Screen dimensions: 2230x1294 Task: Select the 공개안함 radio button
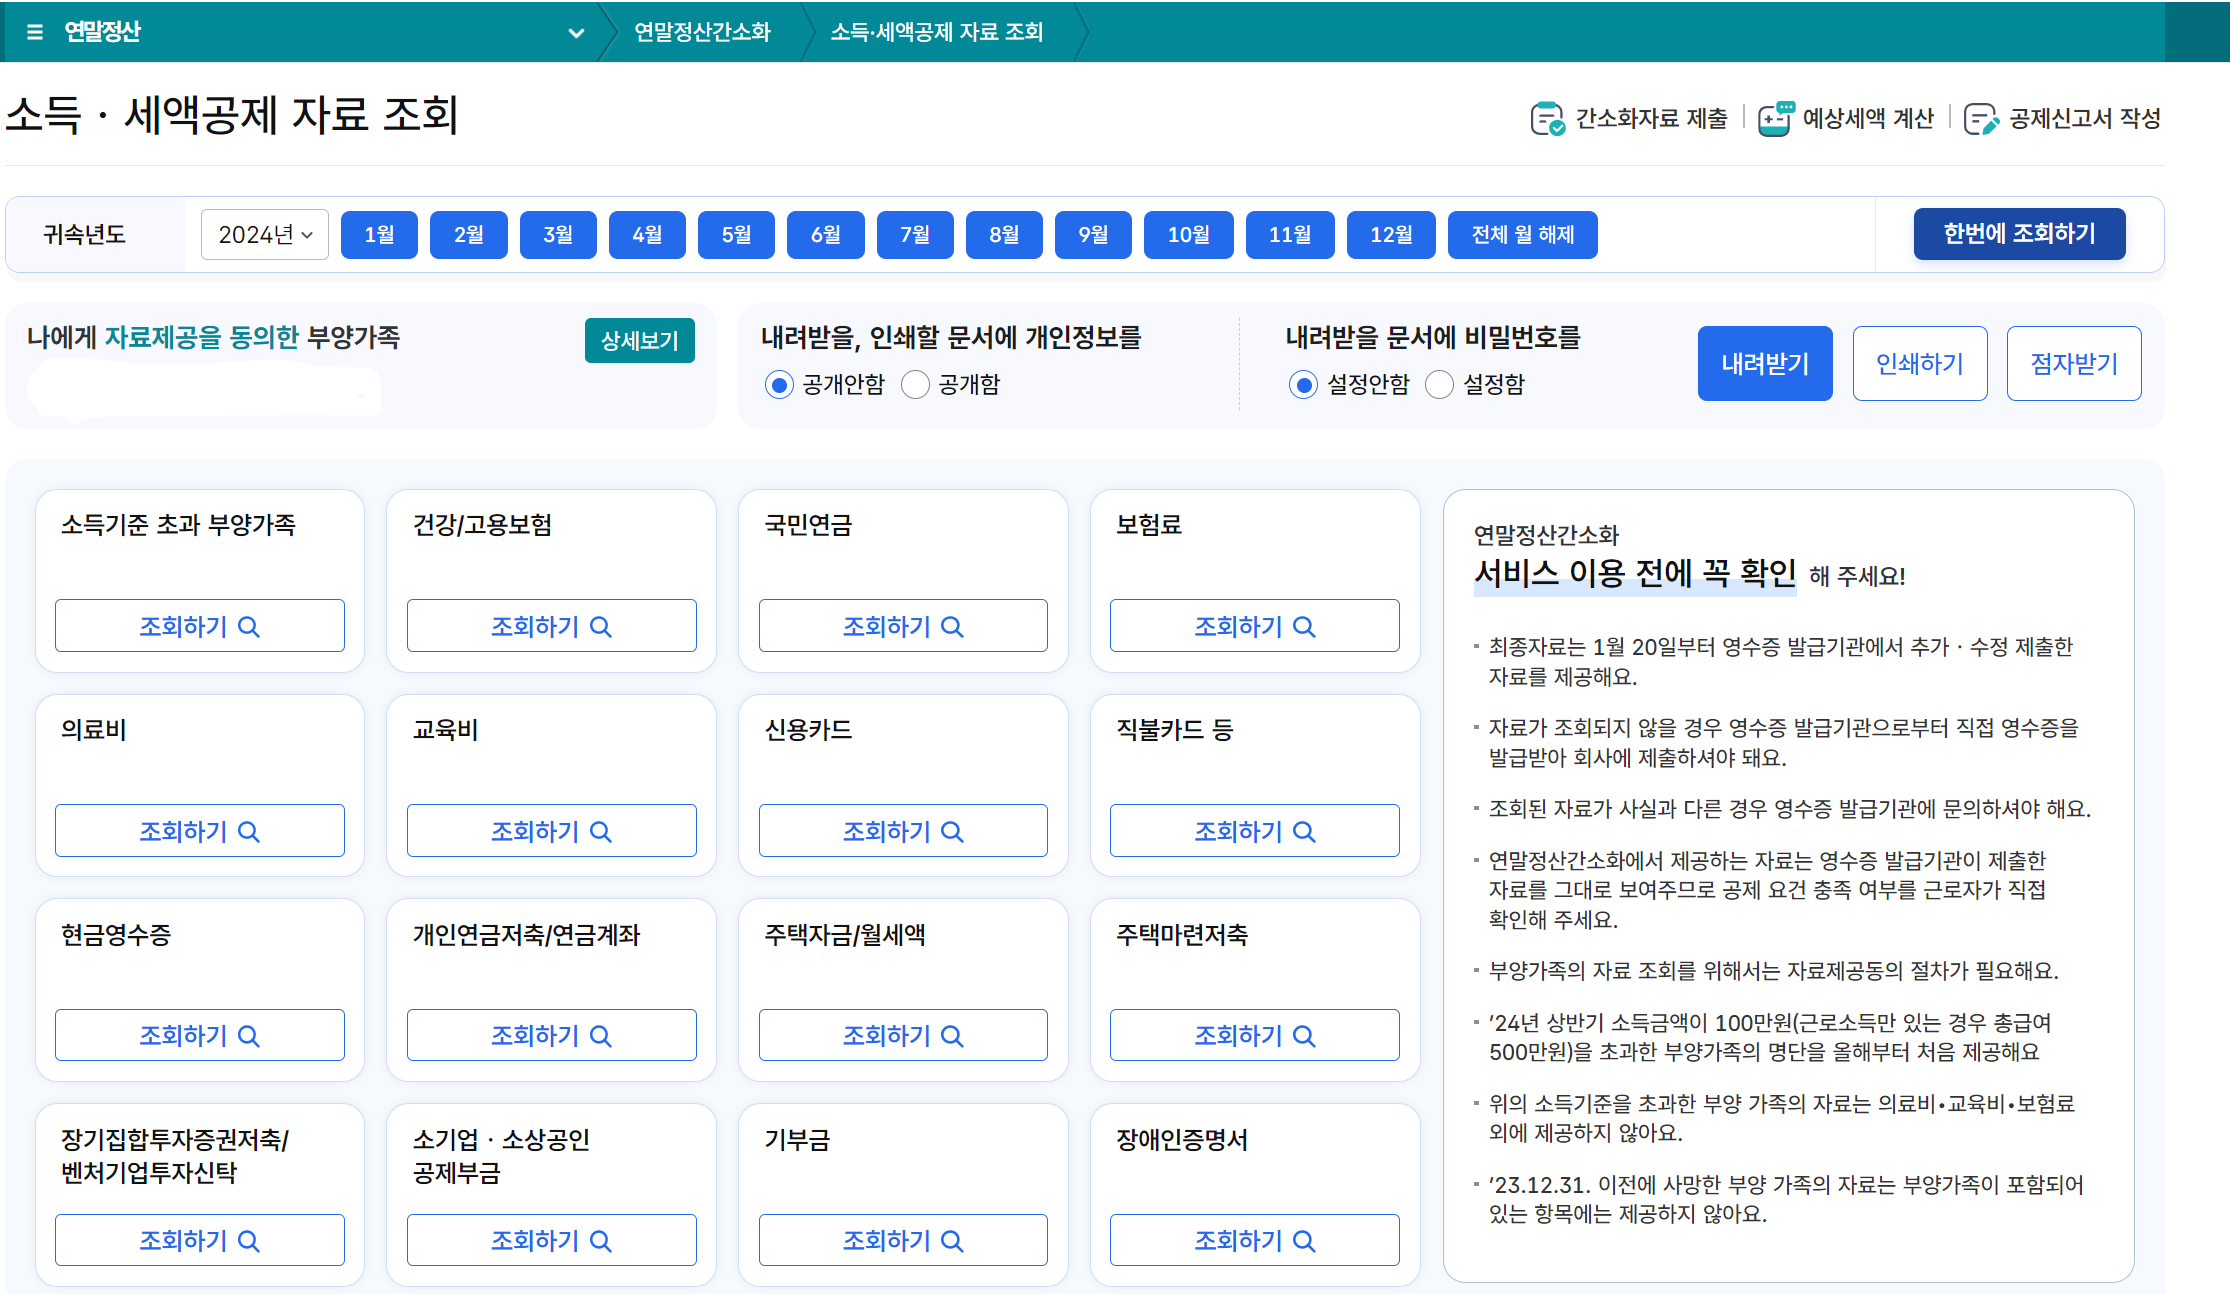coord(779,385)
